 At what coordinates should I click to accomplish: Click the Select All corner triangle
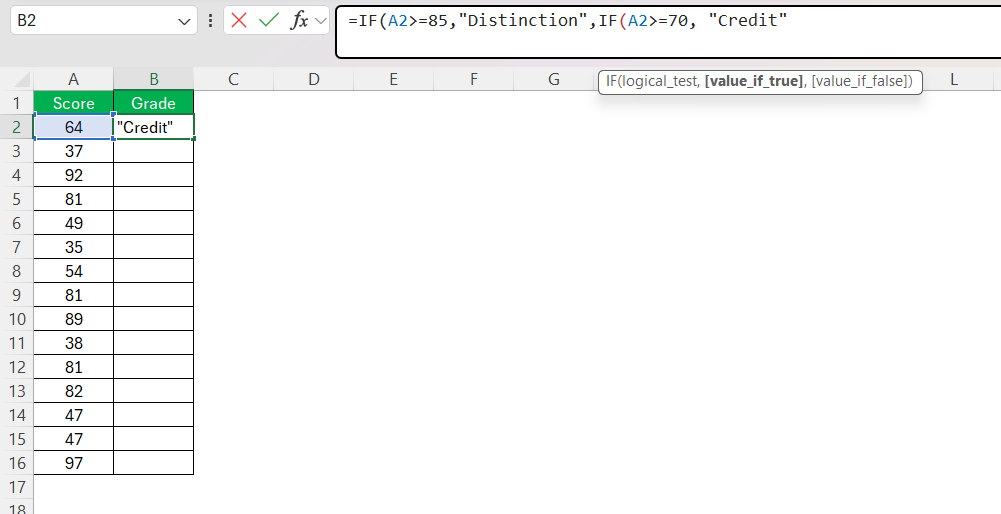tap(22, 80)
